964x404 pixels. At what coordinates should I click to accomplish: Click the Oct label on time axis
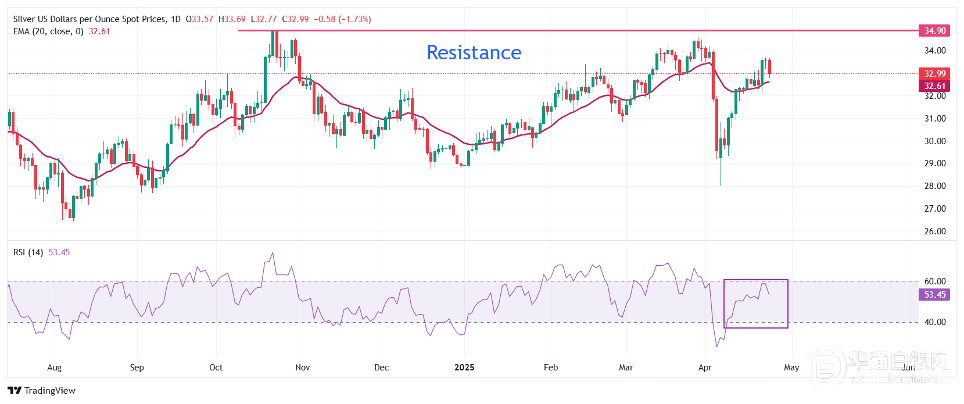(215, 367)
